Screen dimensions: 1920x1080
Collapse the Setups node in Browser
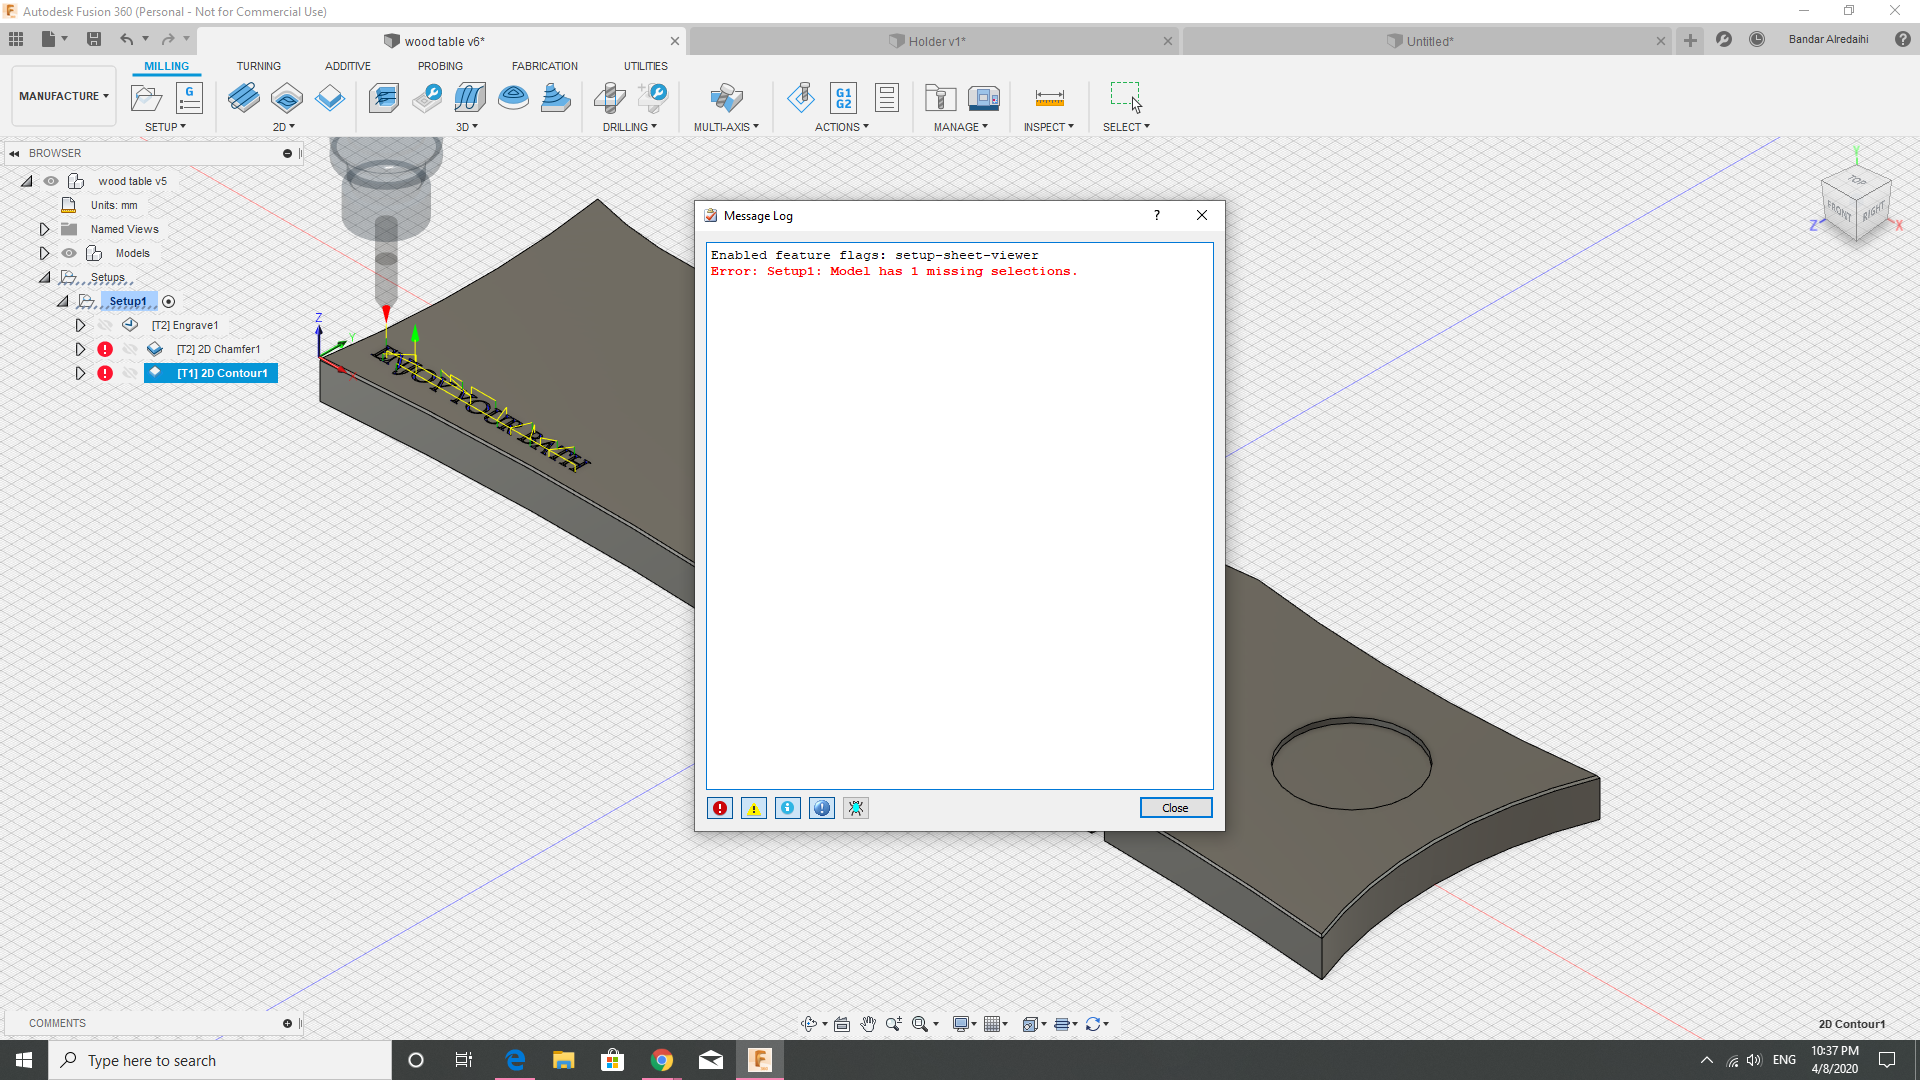coord(44,277)
